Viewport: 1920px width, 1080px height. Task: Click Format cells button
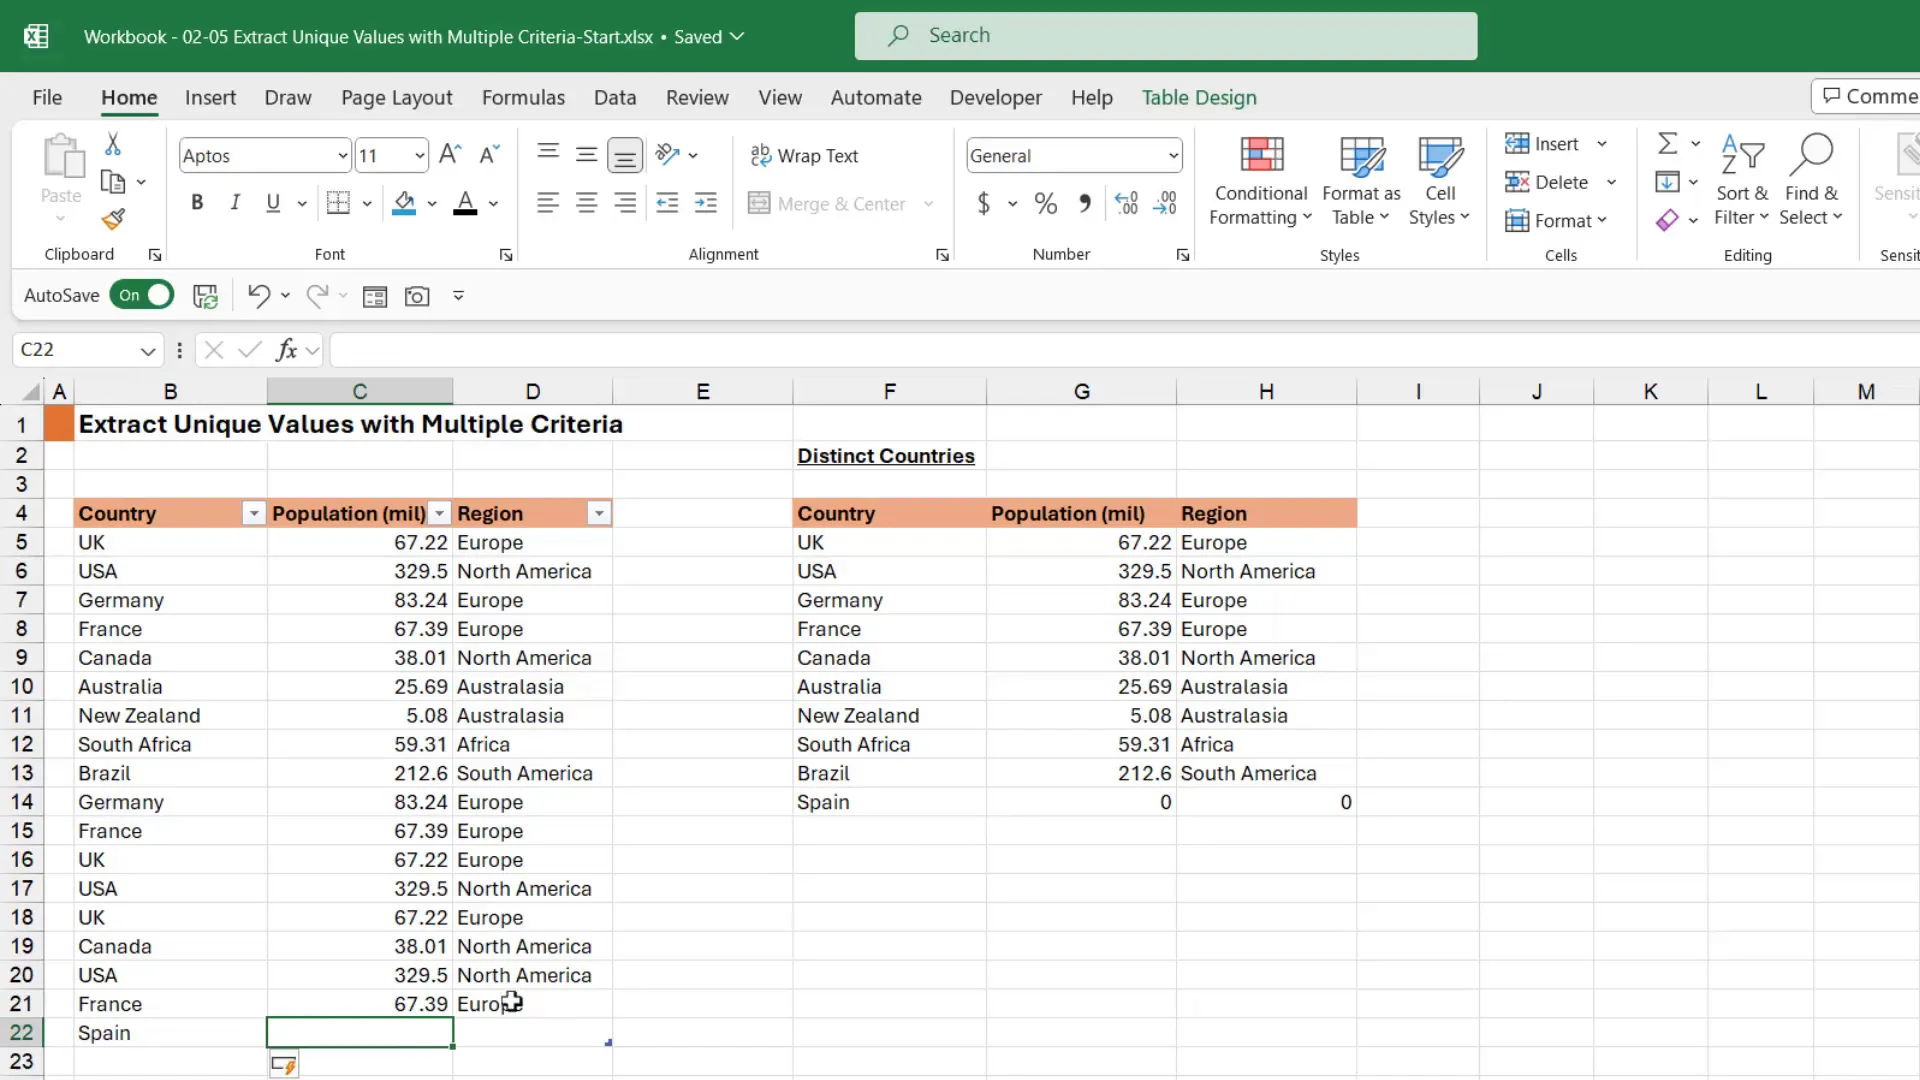click(x=1556, y=220)
